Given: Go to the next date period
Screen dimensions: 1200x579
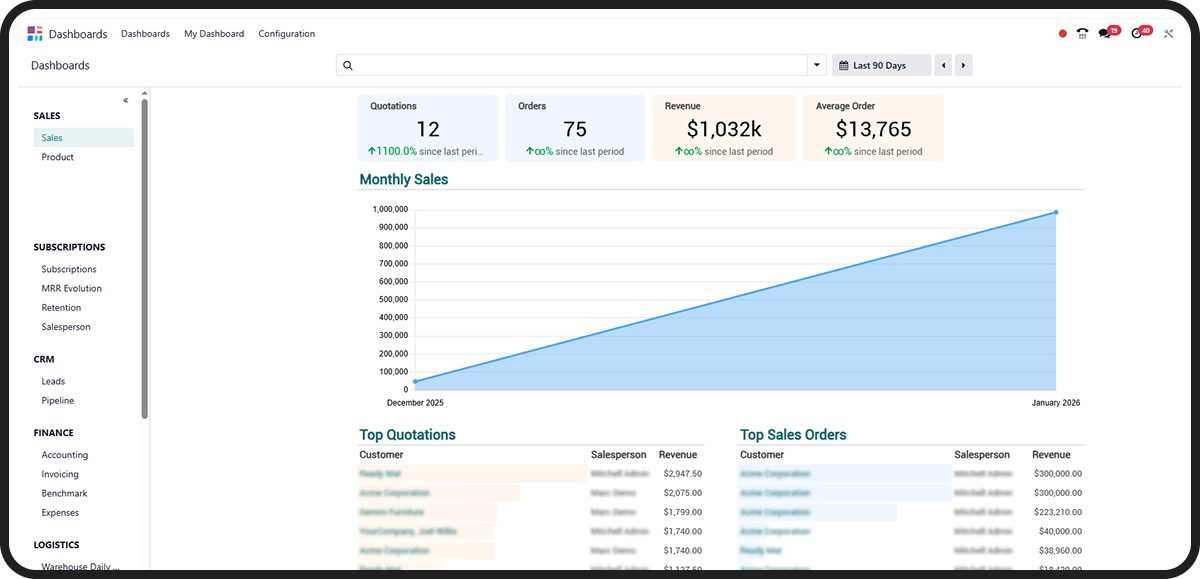Looking at the screenshot, I should pos(963,66).
